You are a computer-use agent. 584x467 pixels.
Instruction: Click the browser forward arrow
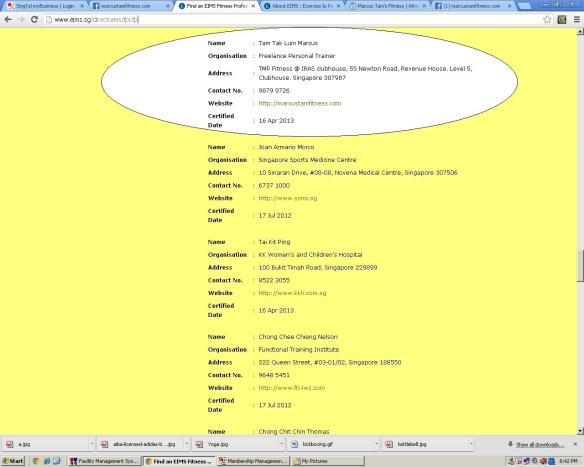point(21,19)
